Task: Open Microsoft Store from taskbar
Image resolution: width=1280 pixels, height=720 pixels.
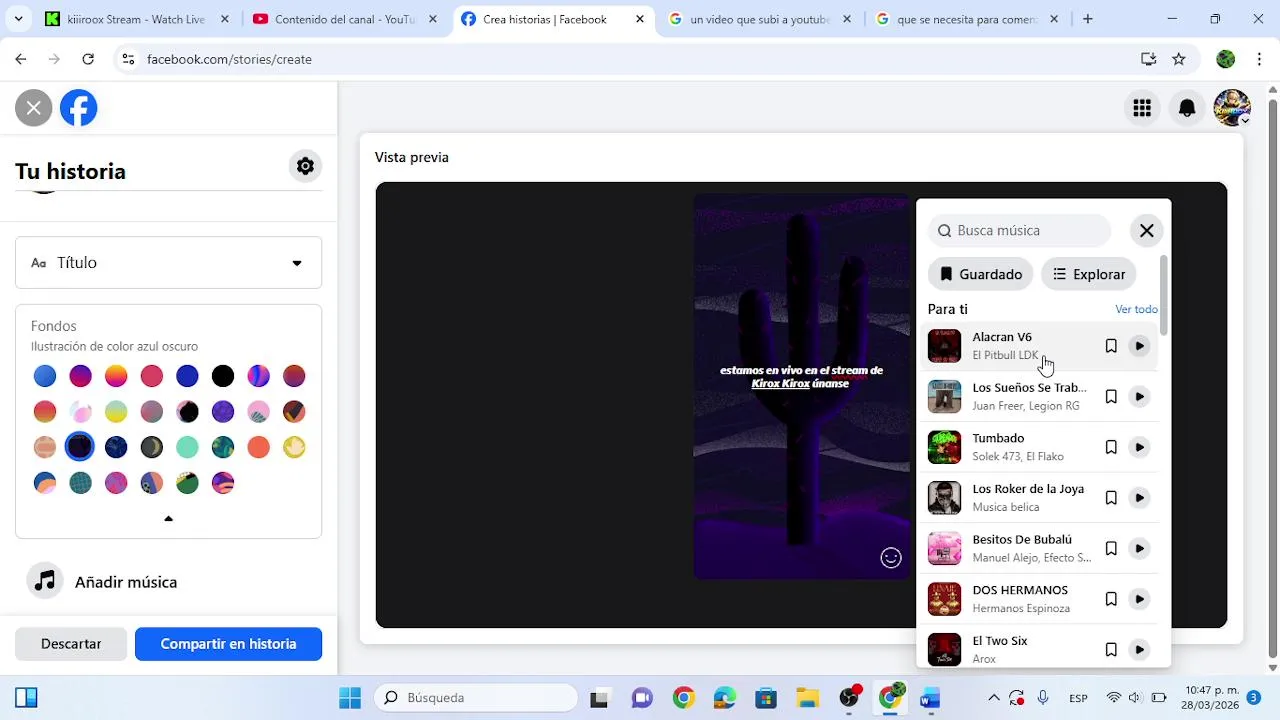Action: [x=766, y=698]
